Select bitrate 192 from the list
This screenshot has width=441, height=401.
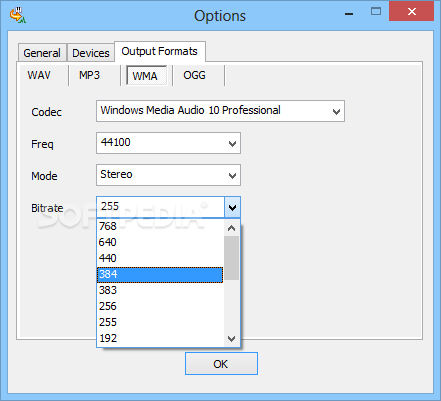point(161,338)
